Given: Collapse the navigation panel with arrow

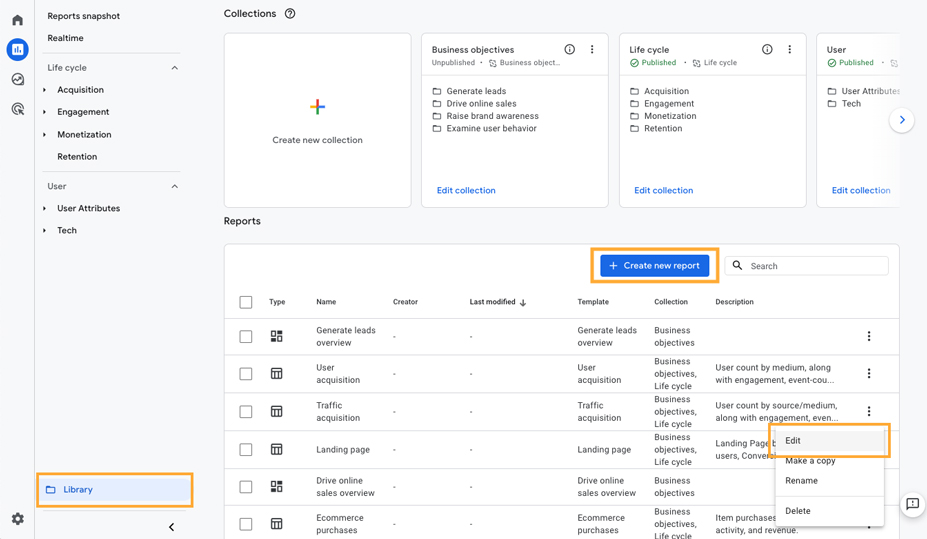Looking at the screenshot, I should (x=171, y=527).
